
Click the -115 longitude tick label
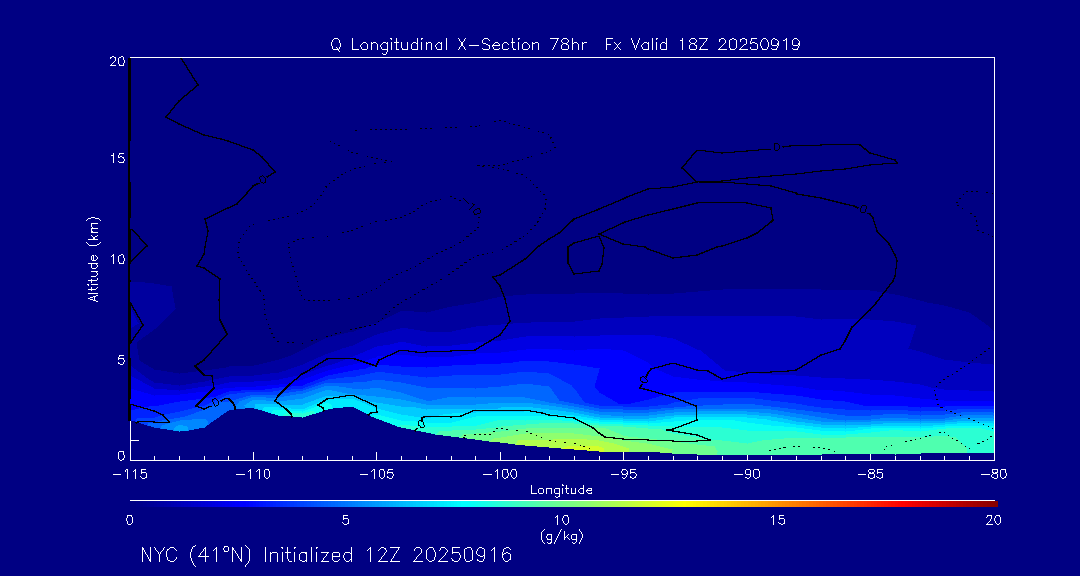click(130, 474)
